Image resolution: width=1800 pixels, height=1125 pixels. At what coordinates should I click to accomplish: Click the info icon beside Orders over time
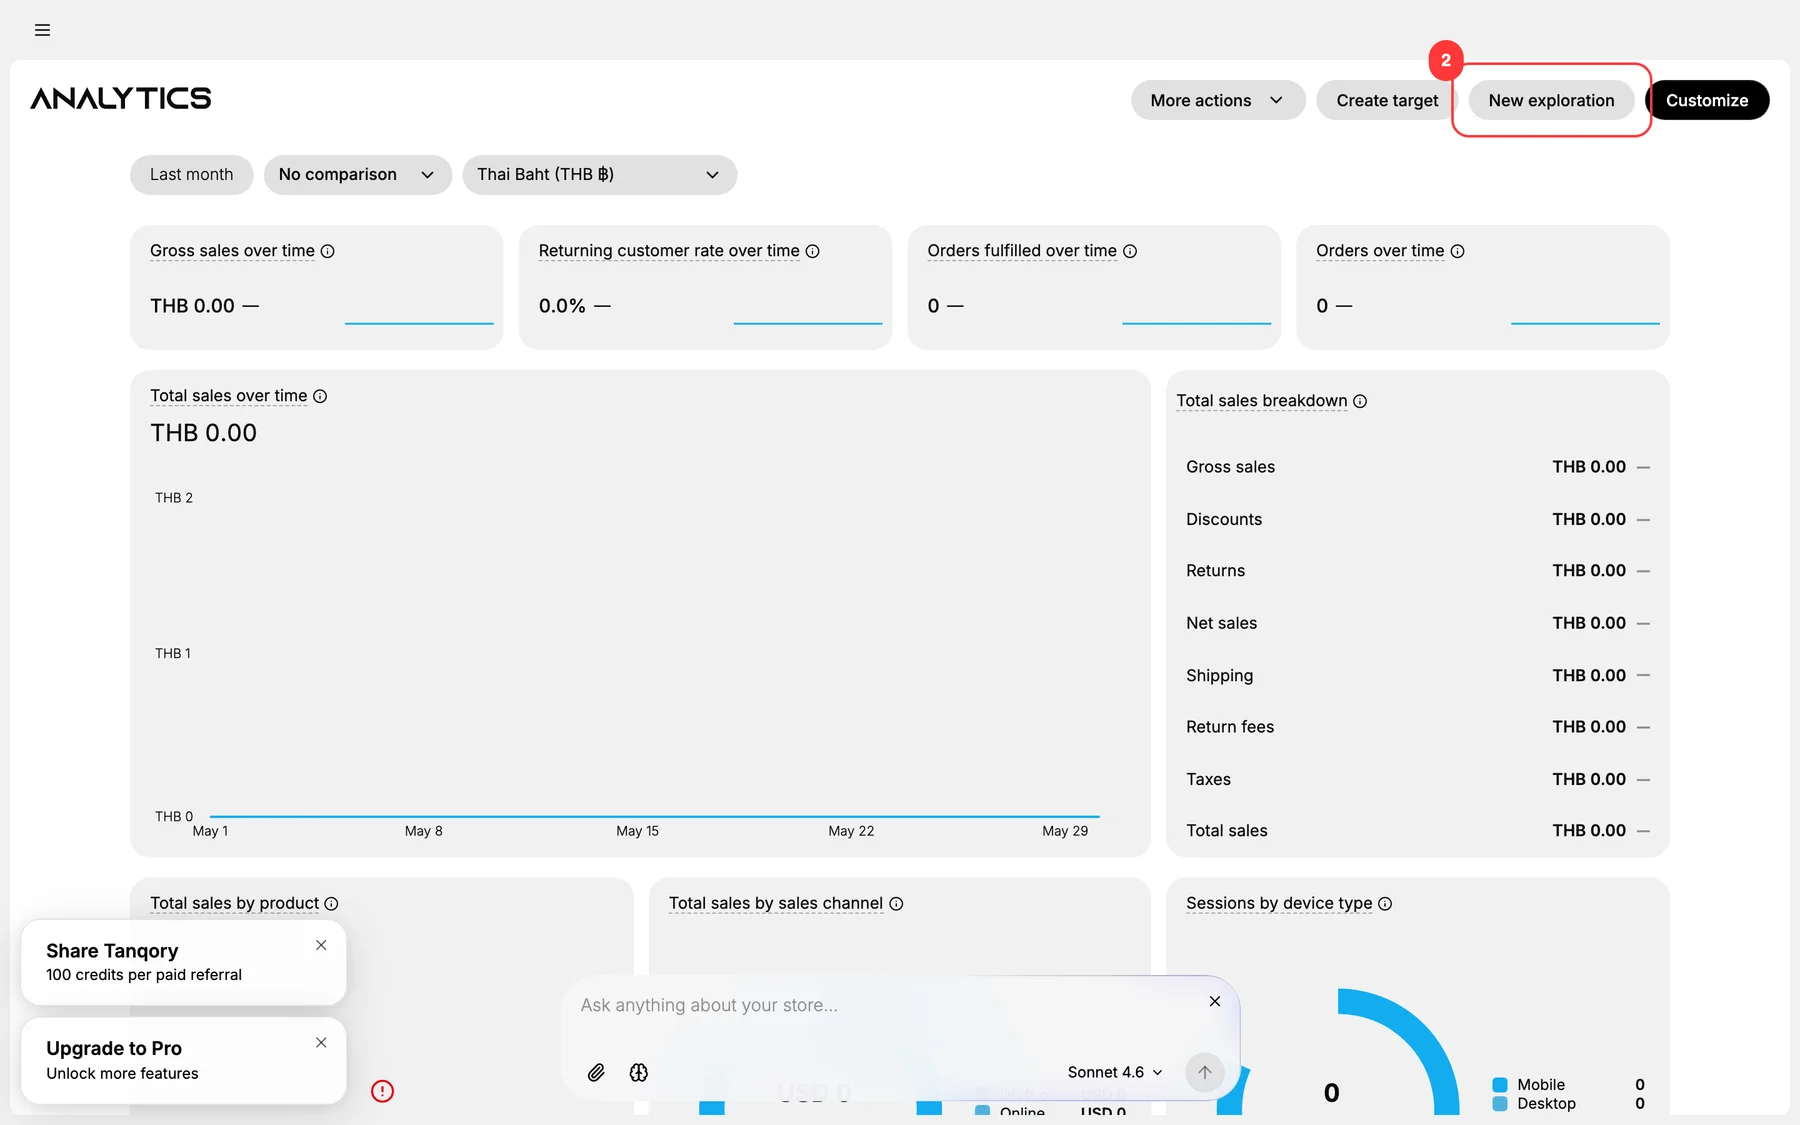click(x=1458, y=251)
